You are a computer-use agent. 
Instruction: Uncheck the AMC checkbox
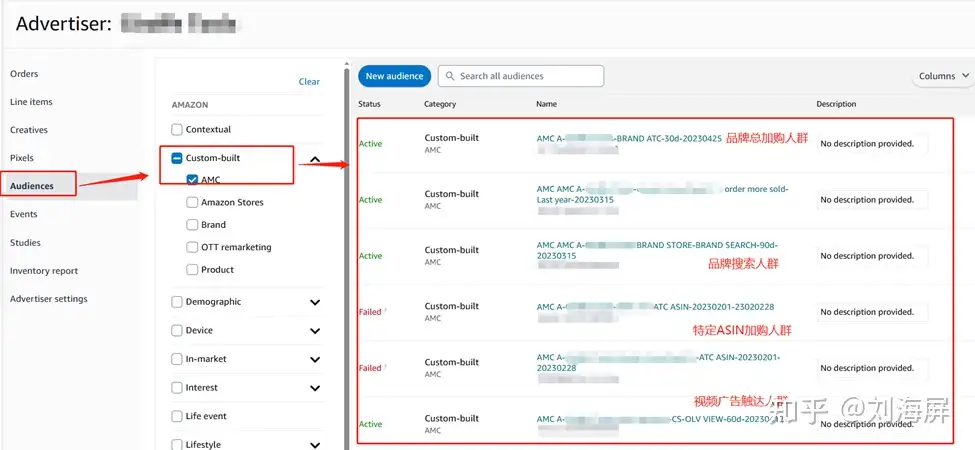[192, 180]
